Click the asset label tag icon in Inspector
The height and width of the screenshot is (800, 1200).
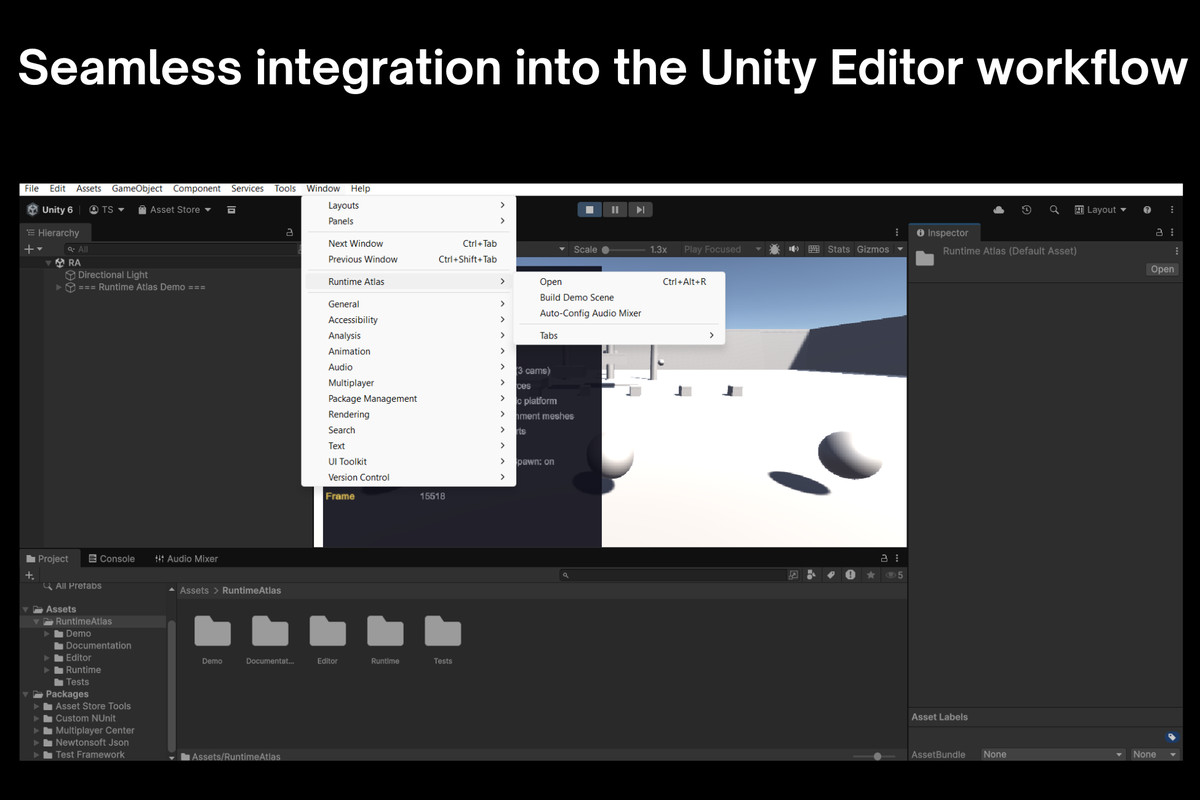coord(1172,737)
